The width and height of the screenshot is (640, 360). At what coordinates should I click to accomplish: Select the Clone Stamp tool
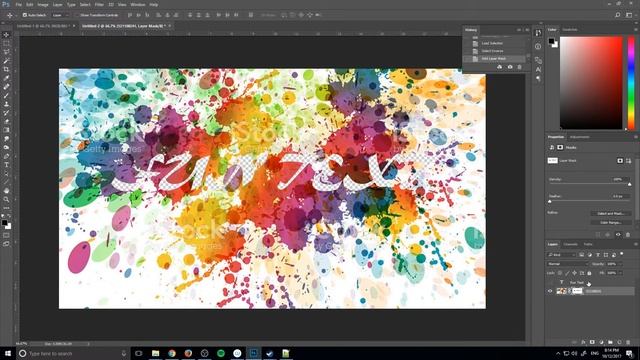click(x=6, y=104)
